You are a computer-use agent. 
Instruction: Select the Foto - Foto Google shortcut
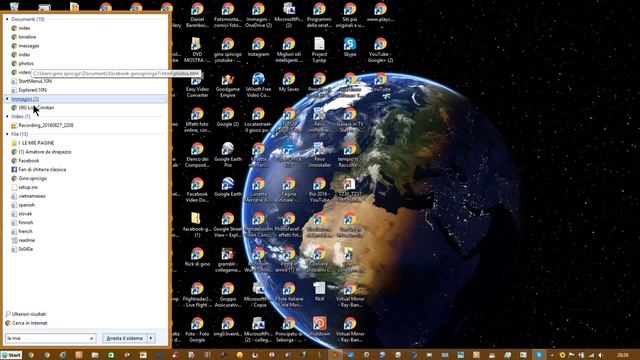pyautogui.click(x=197, y=329)
